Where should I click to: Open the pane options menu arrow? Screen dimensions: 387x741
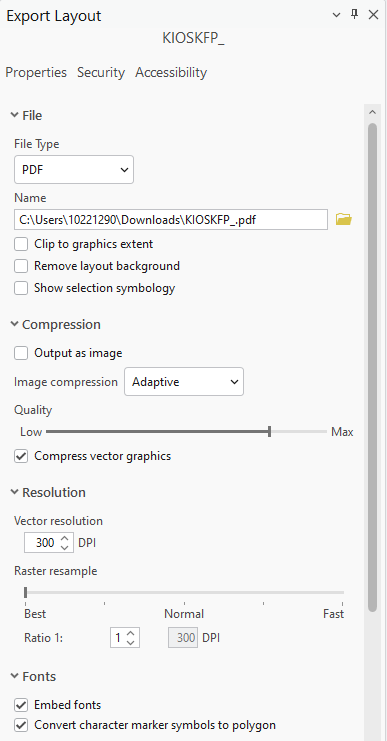pyautogui.click(x=336, y=15)
